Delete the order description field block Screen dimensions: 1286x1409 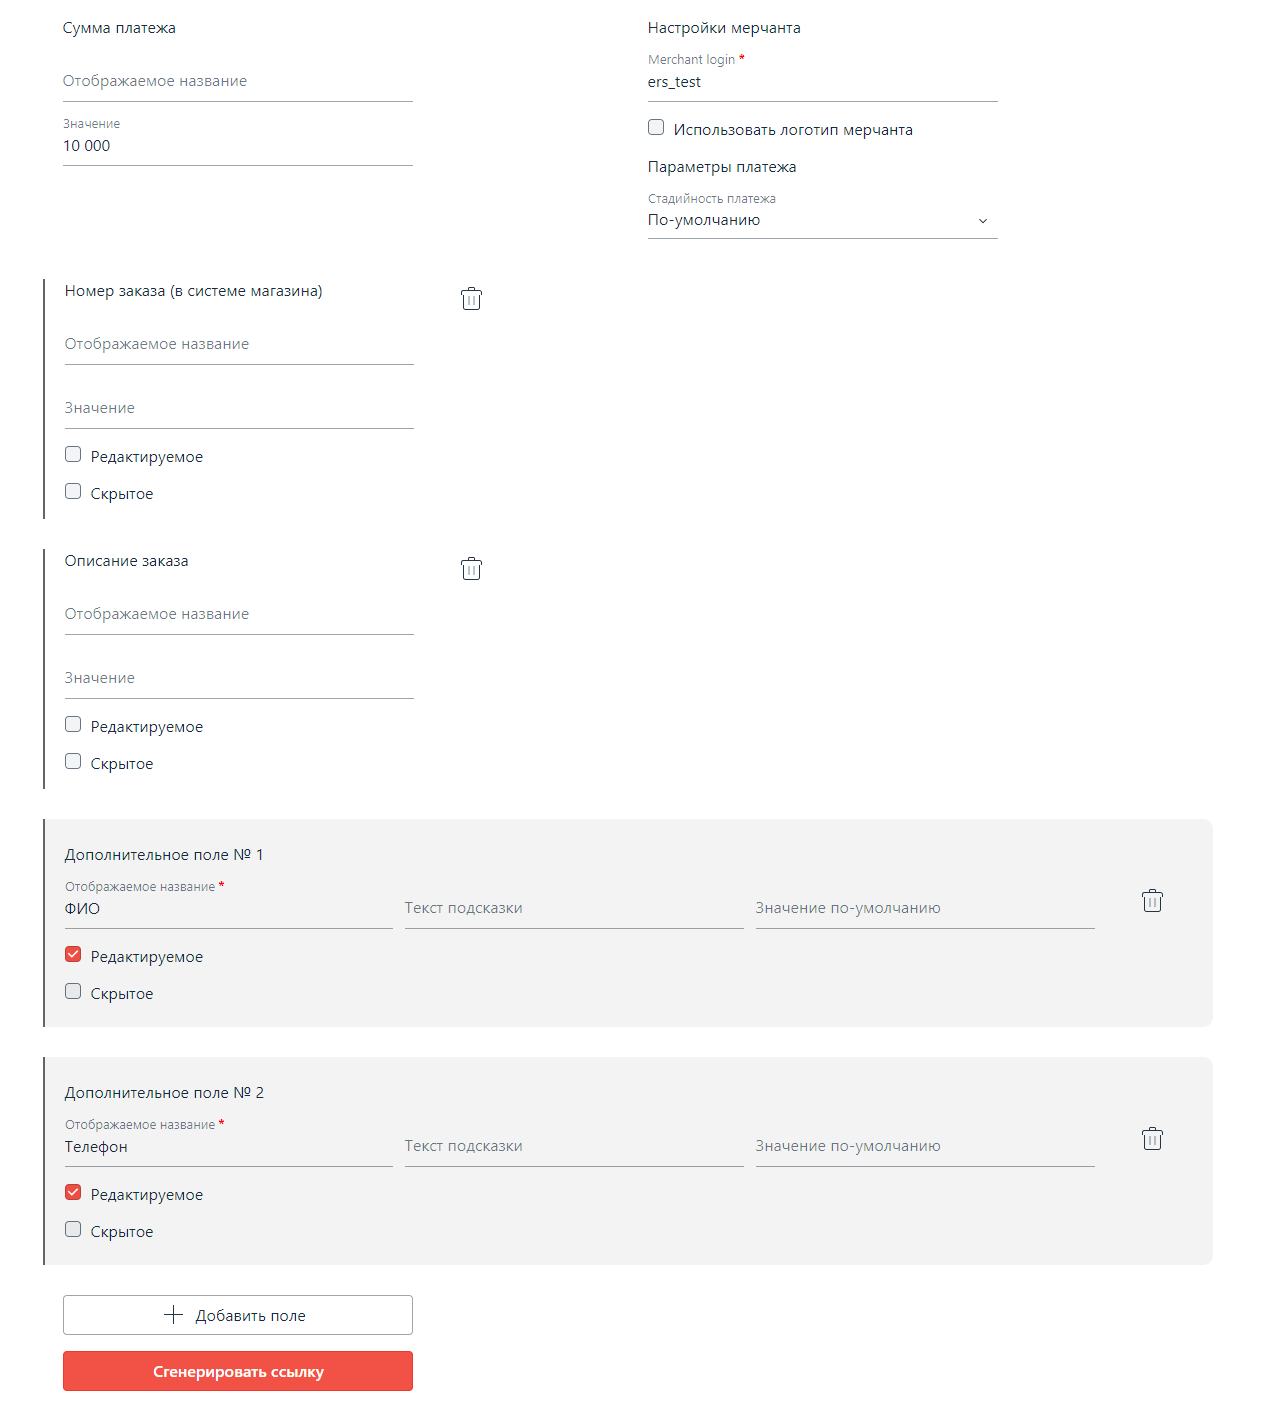pyautogui.click(x=471, y=569)
